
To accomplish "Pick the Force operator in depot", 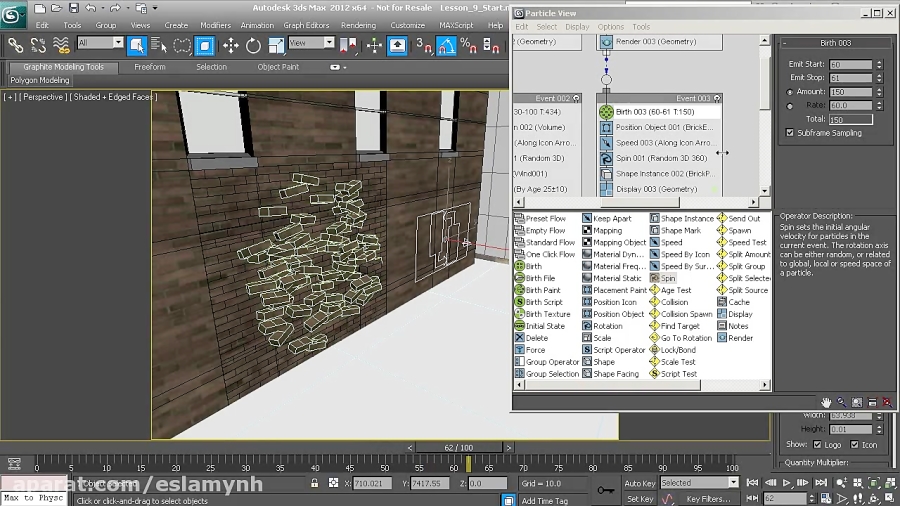I will pos(530,350).
